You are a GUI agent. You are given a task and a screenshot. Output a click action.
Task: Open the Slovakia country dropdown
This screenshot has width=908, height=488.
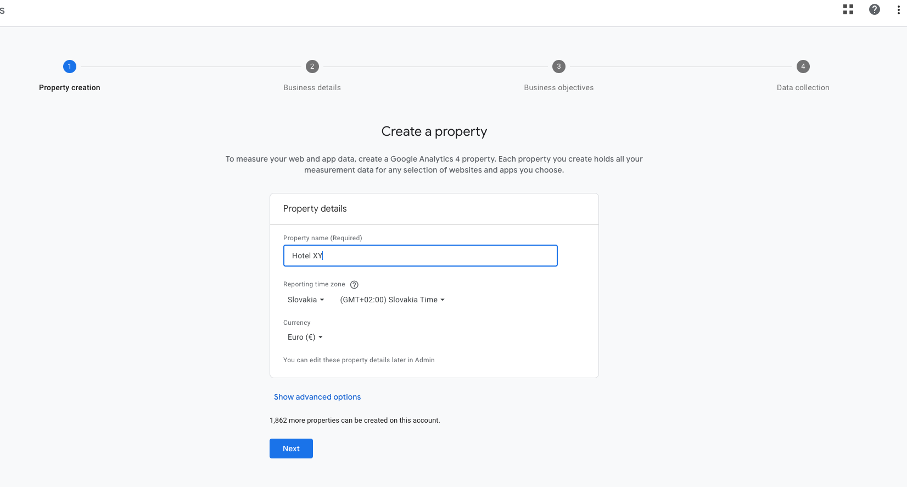click(305, 299)
